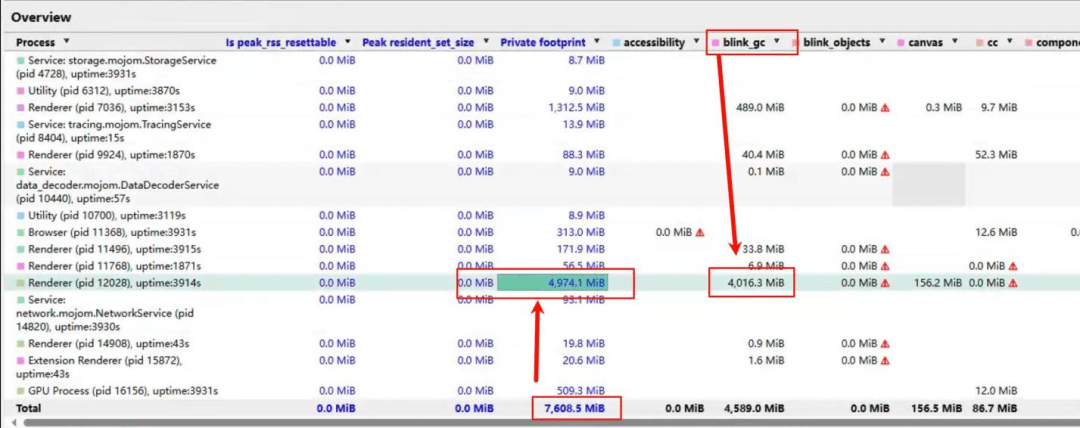Image resolution: width=1080 pixels, height=428 pixels.
Task: Click the 0.3 MiB canvas cell
Action: pyautogui.click(x=944, y=108)
